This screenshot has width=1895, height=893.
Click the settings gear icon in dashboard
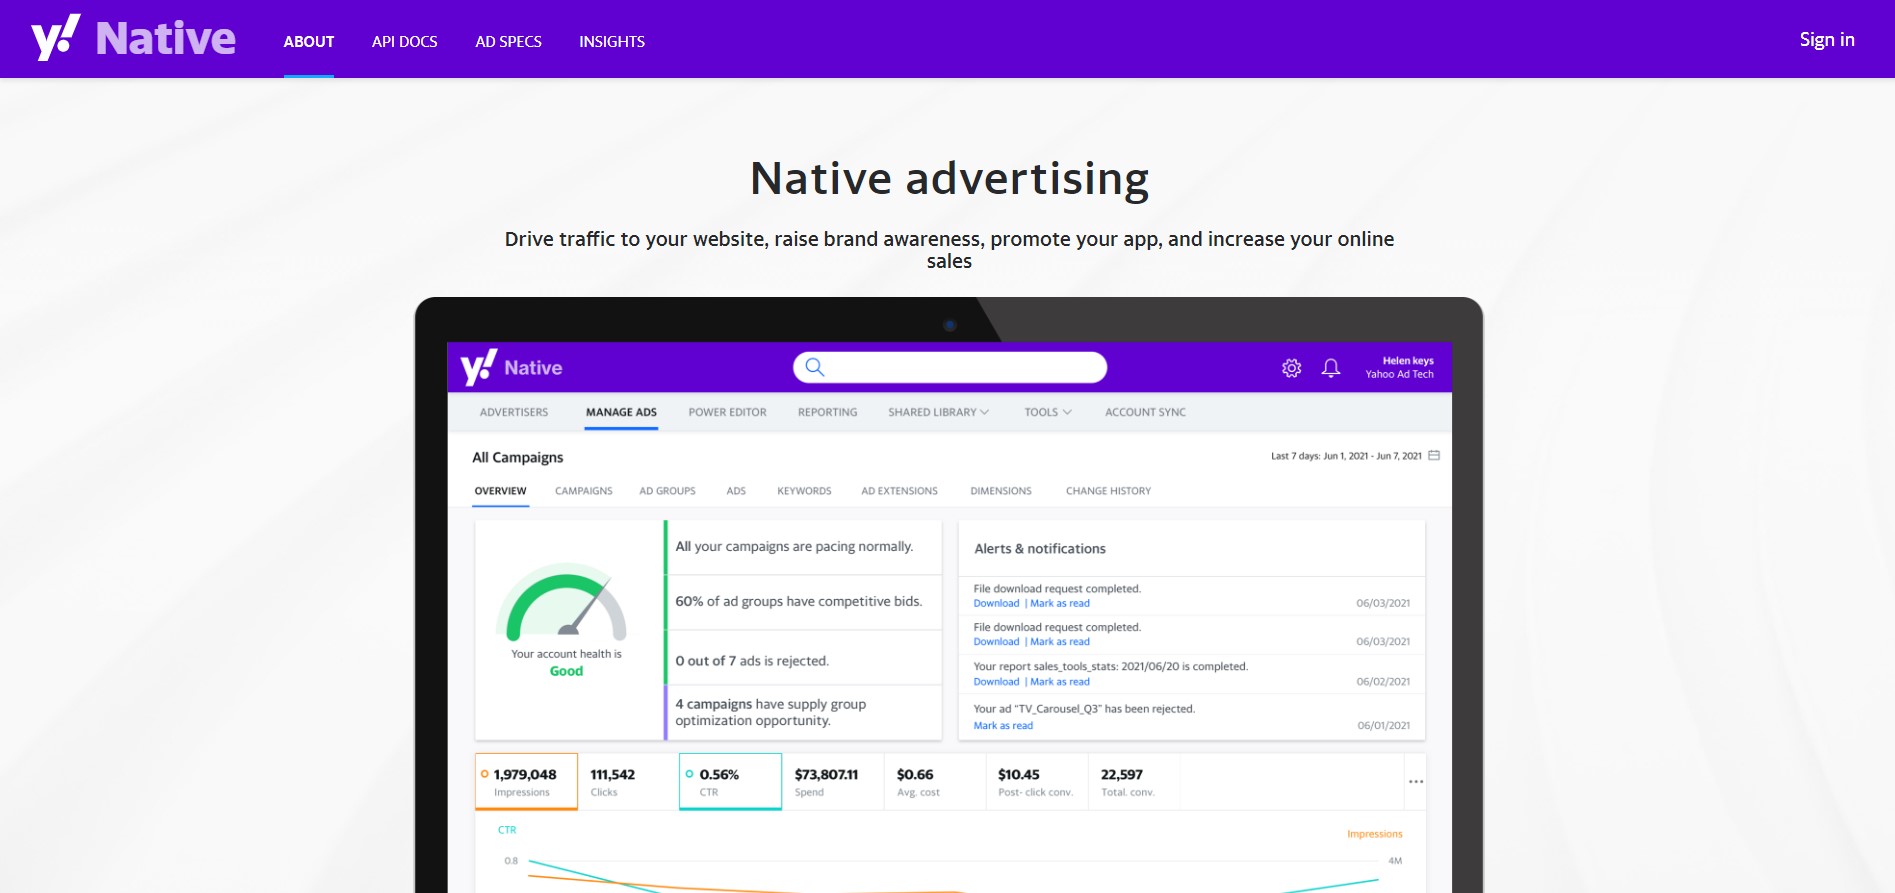coord(1291,368)
